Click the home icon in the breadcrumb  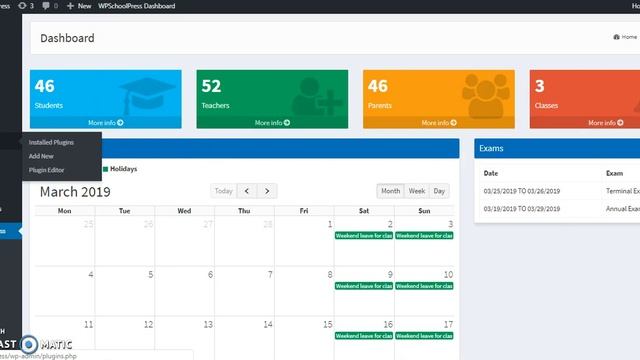tap(616, 37)
